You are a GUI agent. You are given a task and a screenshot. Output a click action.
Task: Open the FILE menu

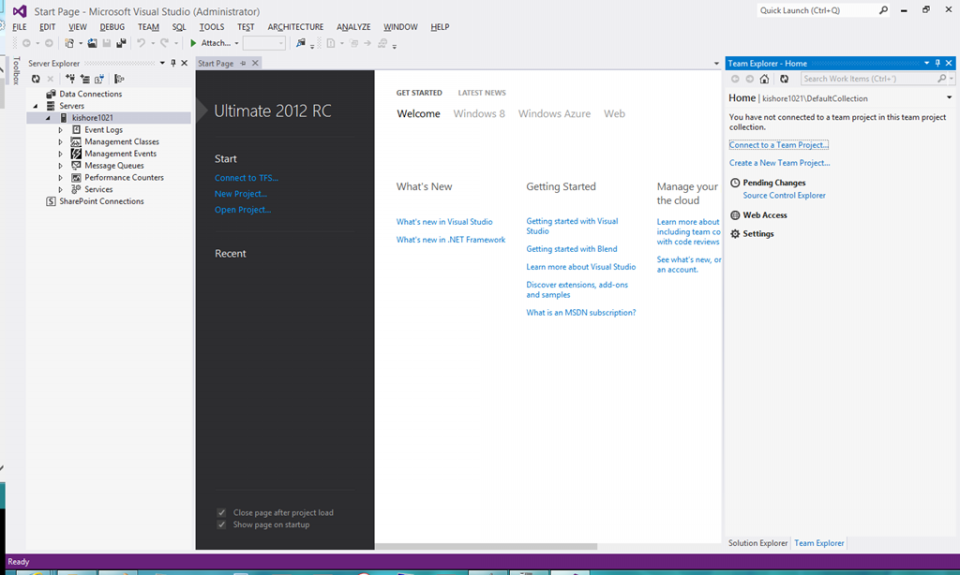(20, 27)
